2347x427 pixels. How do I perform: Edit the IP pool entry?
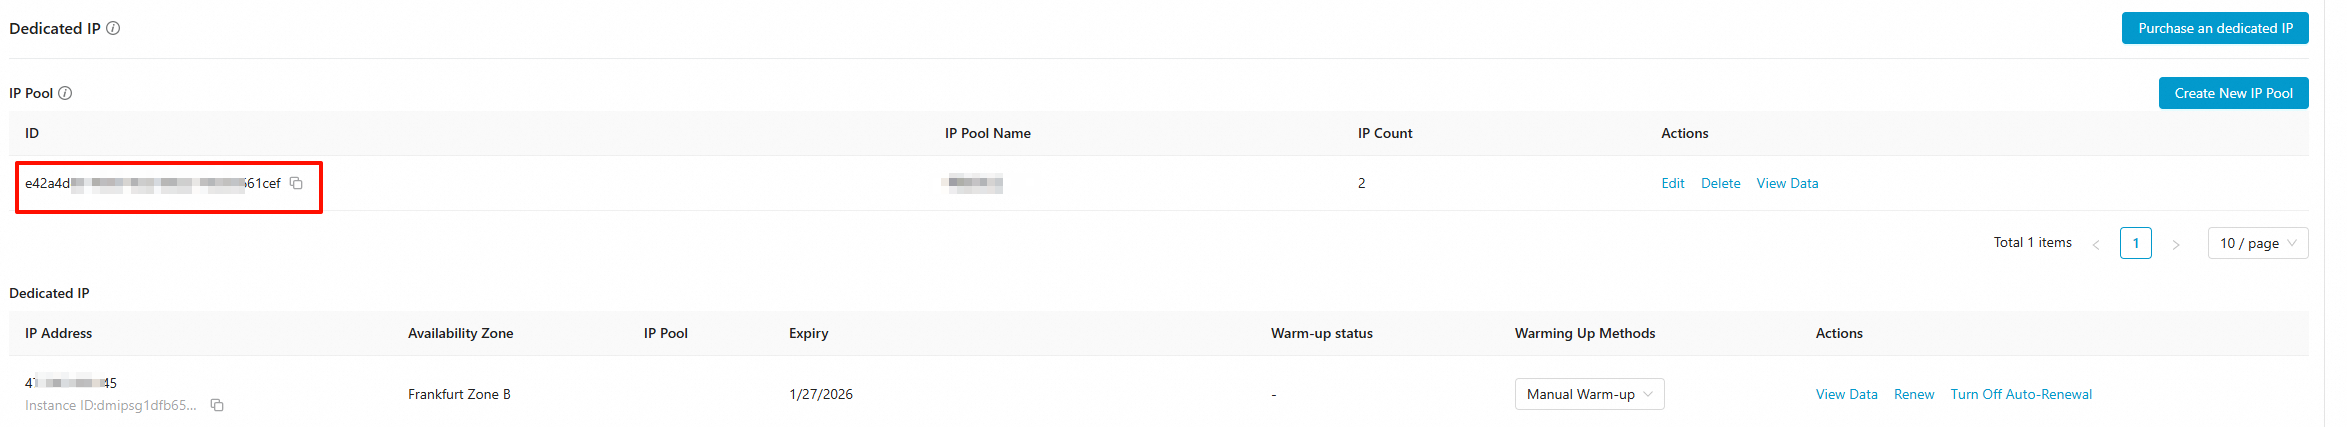click(1672, 183)
